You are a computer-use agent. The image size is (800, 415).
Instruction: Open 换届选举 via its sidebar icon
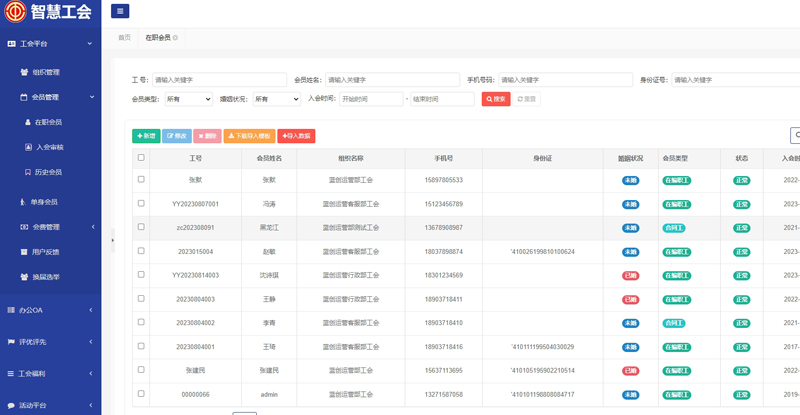24,277
